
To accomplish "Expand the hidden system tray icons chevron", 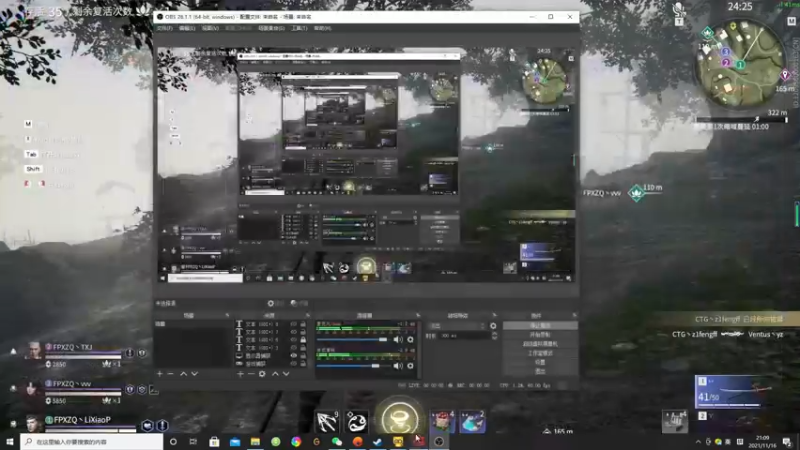I will tap(698, 442).
